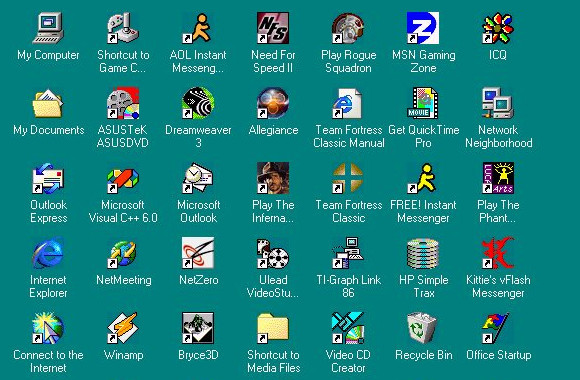Image resolution: width=580 pixels, height=380 pixels.
Task: Select the My Computer desktop icon
Action: point(48,28)
